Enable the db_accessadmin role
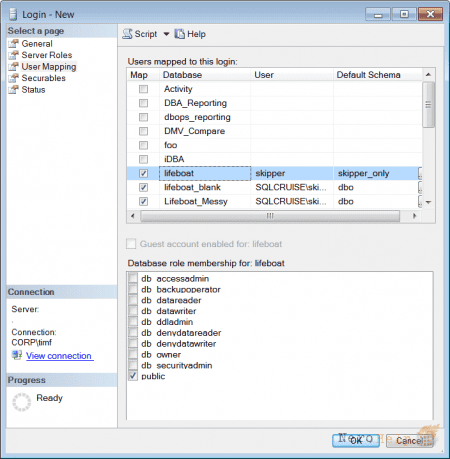This screenshot has width=450, height=459. tap(133, 278)
